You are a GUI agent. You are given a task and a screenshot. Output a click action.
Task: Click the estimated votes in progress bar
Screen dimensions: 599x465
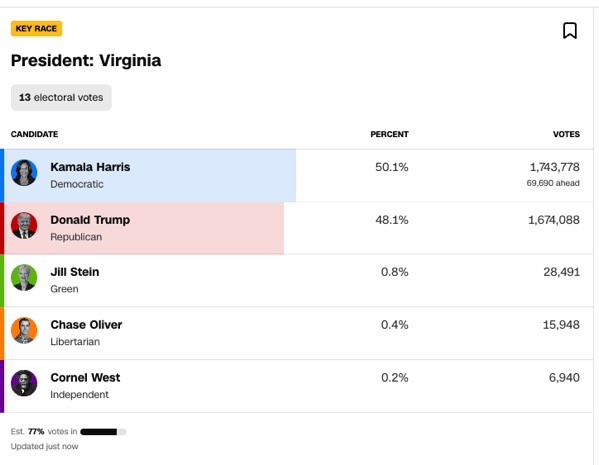tap(103, 432)
